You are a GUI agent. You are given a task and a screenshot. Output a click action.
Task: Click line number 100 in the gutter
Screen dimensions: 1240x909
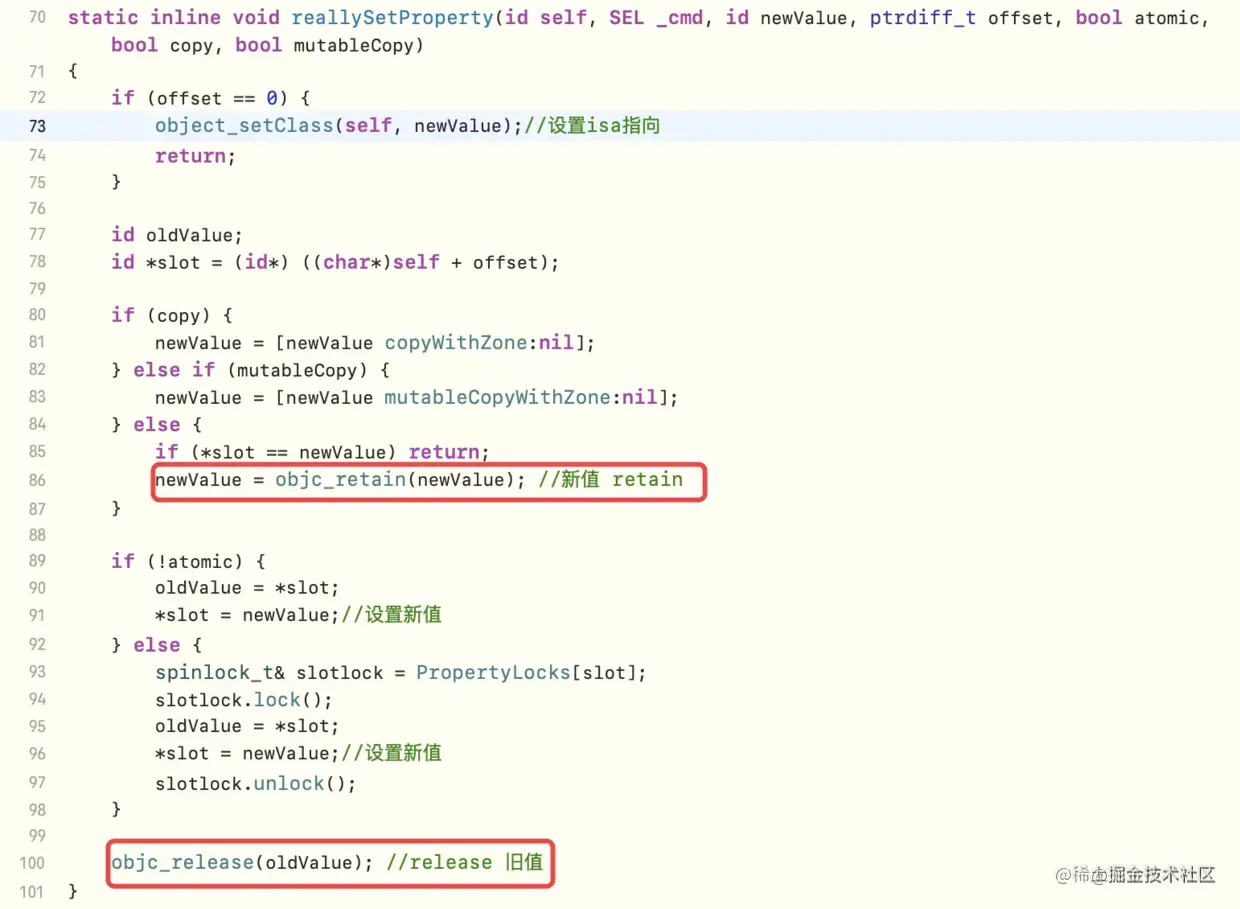[x=33, y=863]
